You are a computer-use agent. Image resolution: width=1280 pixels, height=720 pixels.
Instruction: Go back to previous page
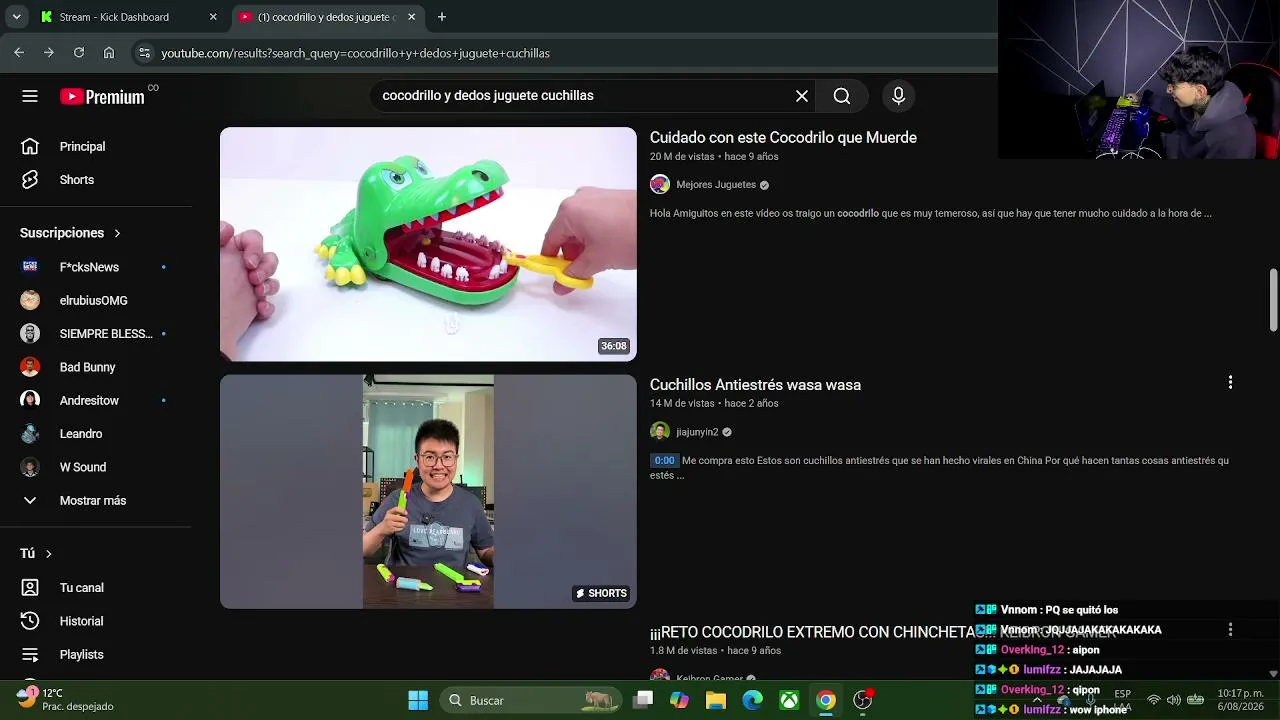19,53
